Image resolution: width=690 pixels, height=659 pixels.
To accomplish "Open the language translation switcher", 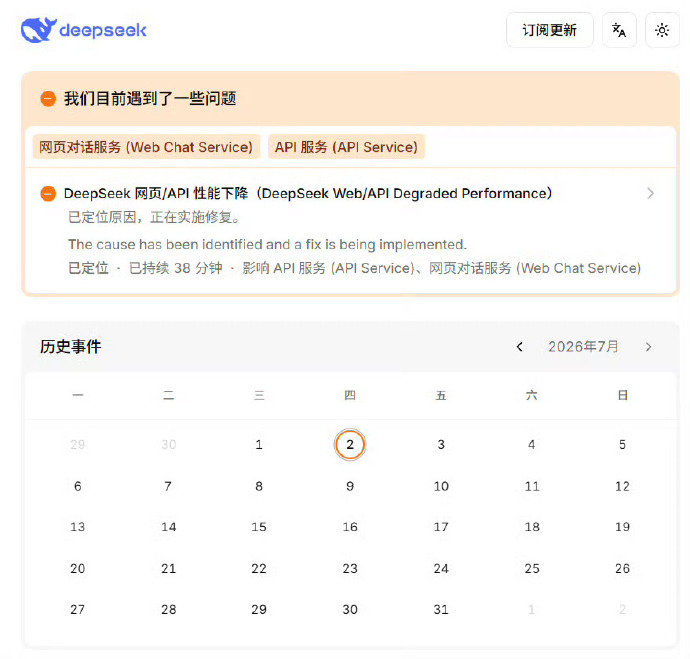I will (x=619, y=30).
